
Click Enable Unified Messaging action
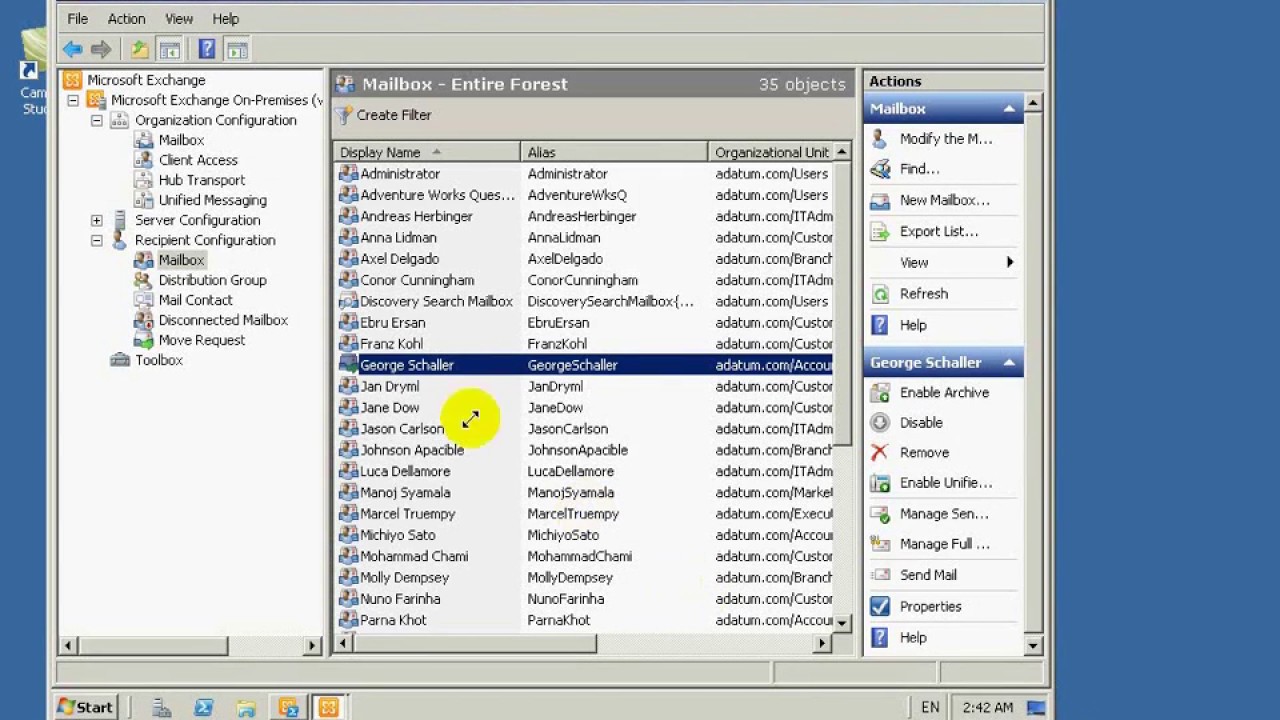point(946,482)
